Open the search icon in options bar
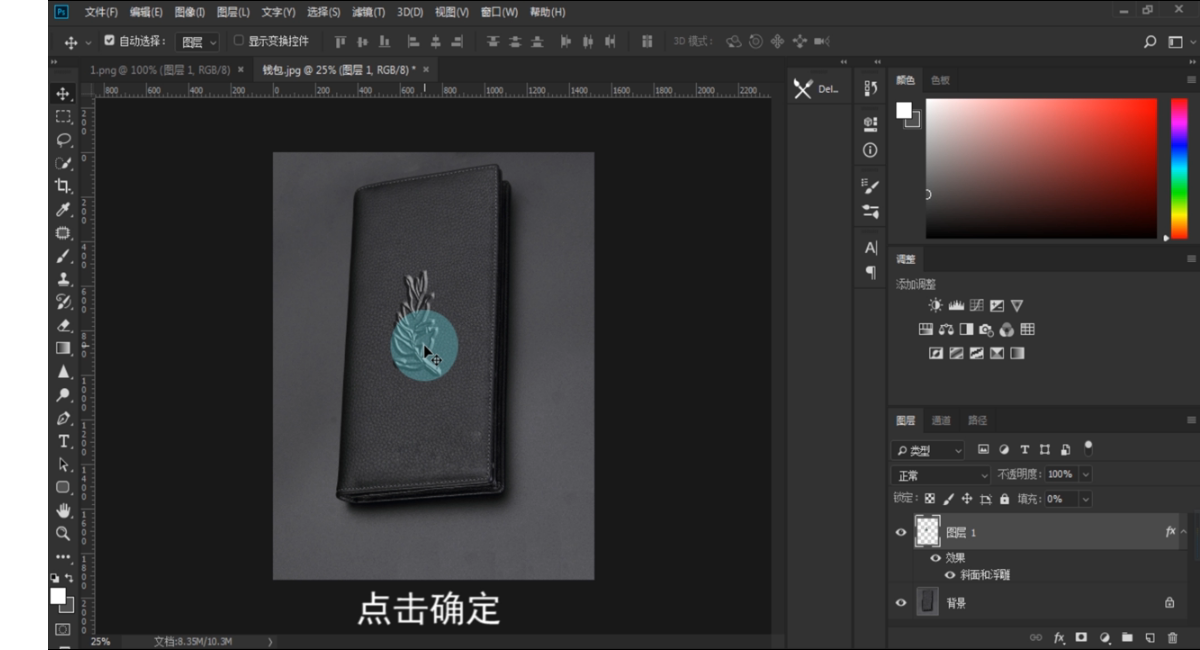 (1150, 42)
